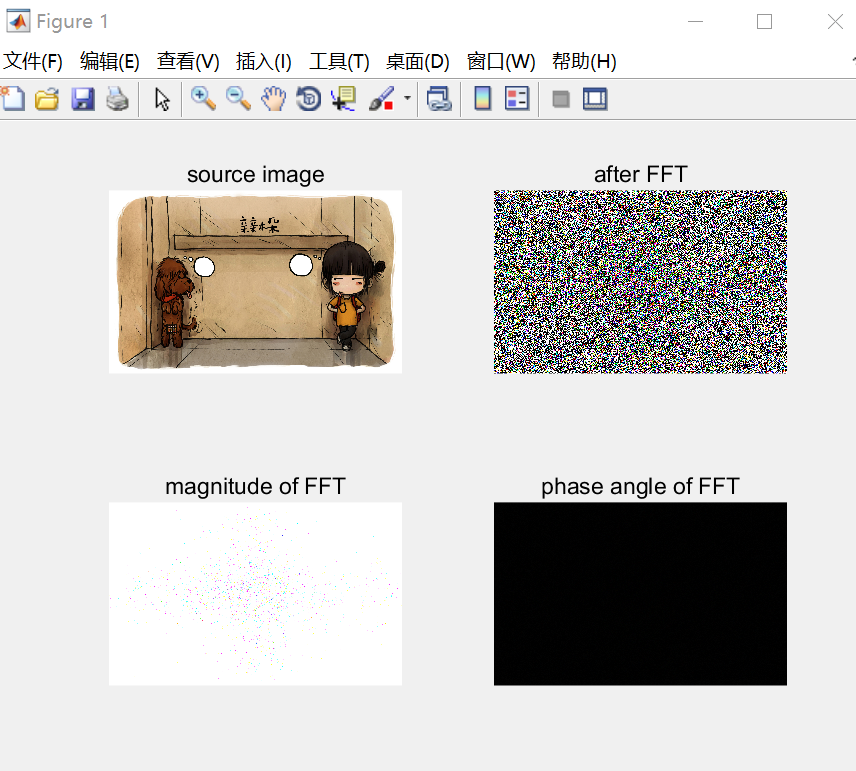Open the 工具(T) menu
The width and height of the screenshot is (856, 771).
click(x=339, y=61)
